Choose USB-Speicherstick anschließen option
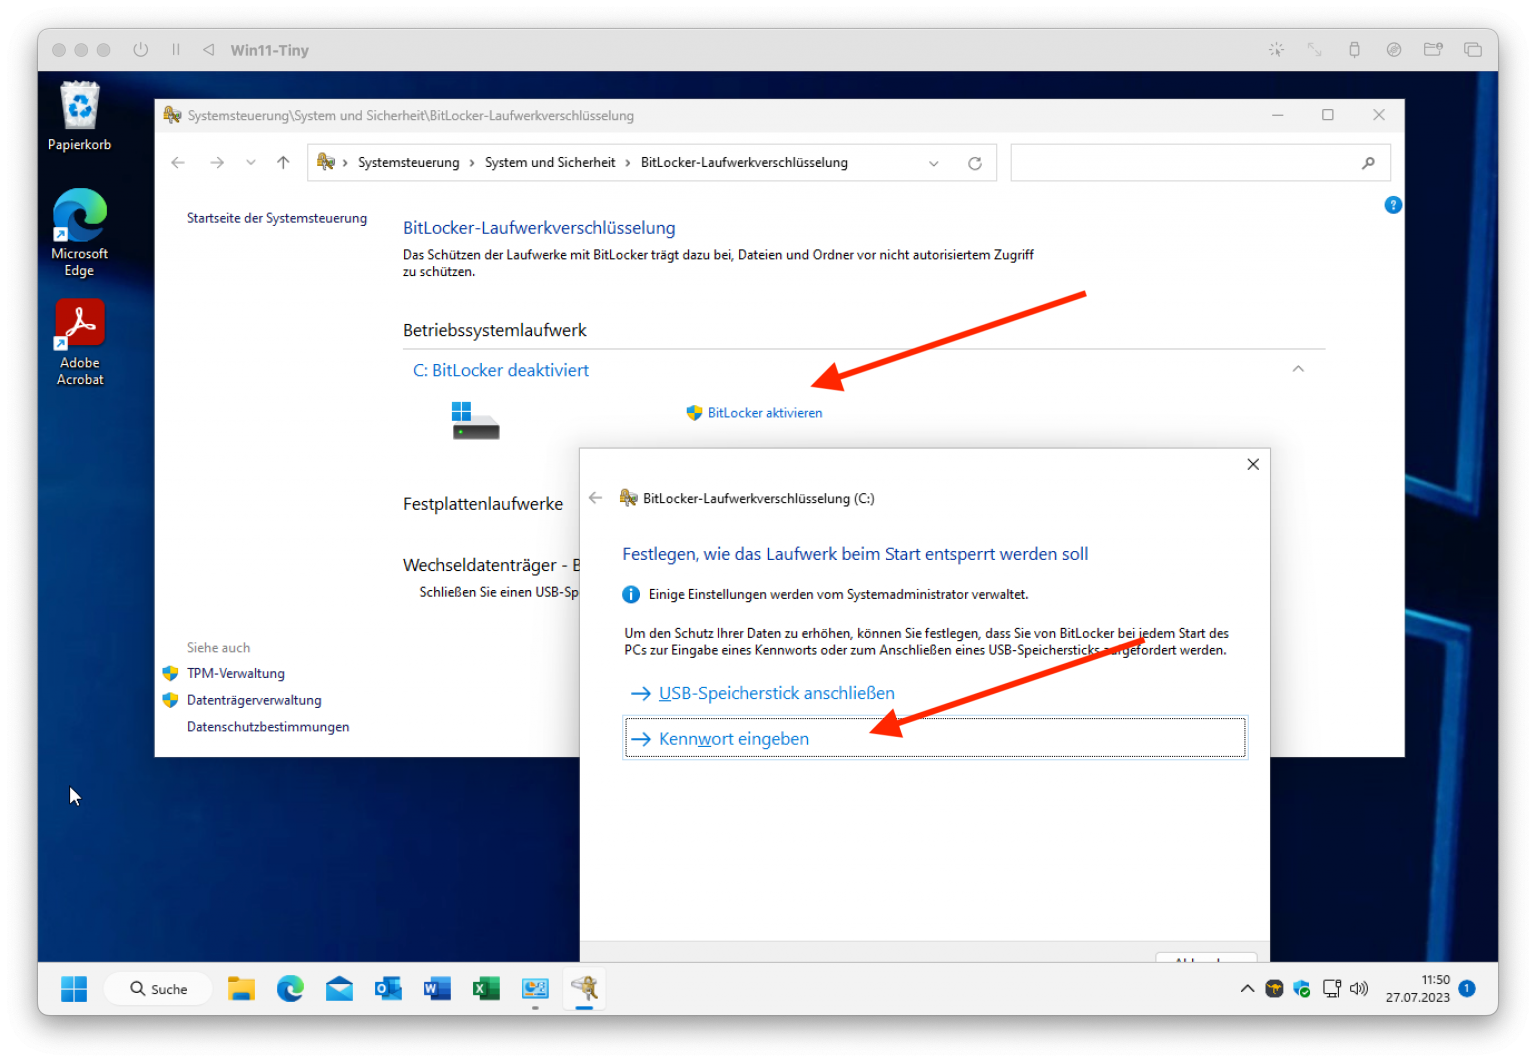The image size is (1536, 1062). click(776, 692)
